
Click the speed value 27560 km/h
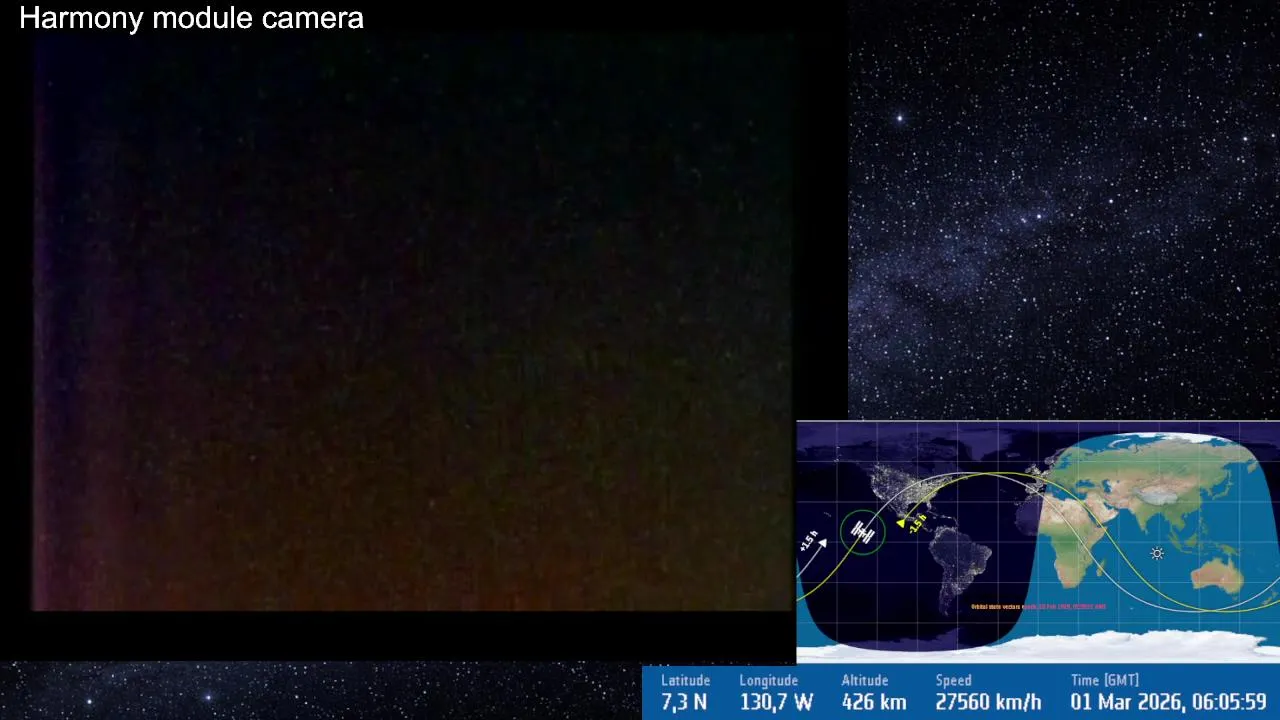988,702
